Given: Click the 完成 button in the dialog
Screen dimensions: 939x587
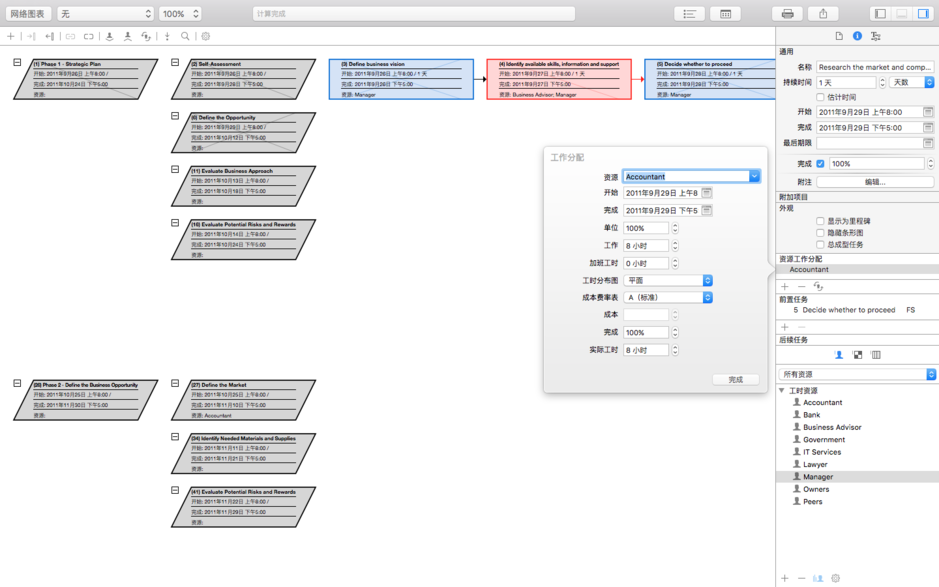Looking at the screenshot, I should click(737, 381).
